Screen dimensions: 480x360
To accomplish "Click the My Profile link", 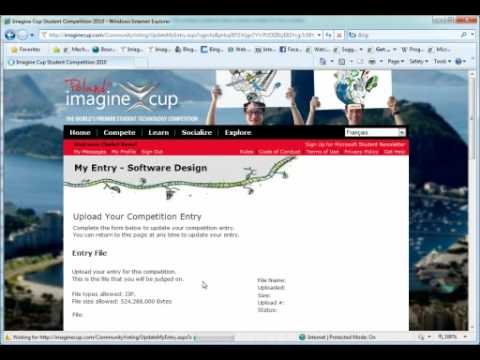I will [x=124, y=152].
